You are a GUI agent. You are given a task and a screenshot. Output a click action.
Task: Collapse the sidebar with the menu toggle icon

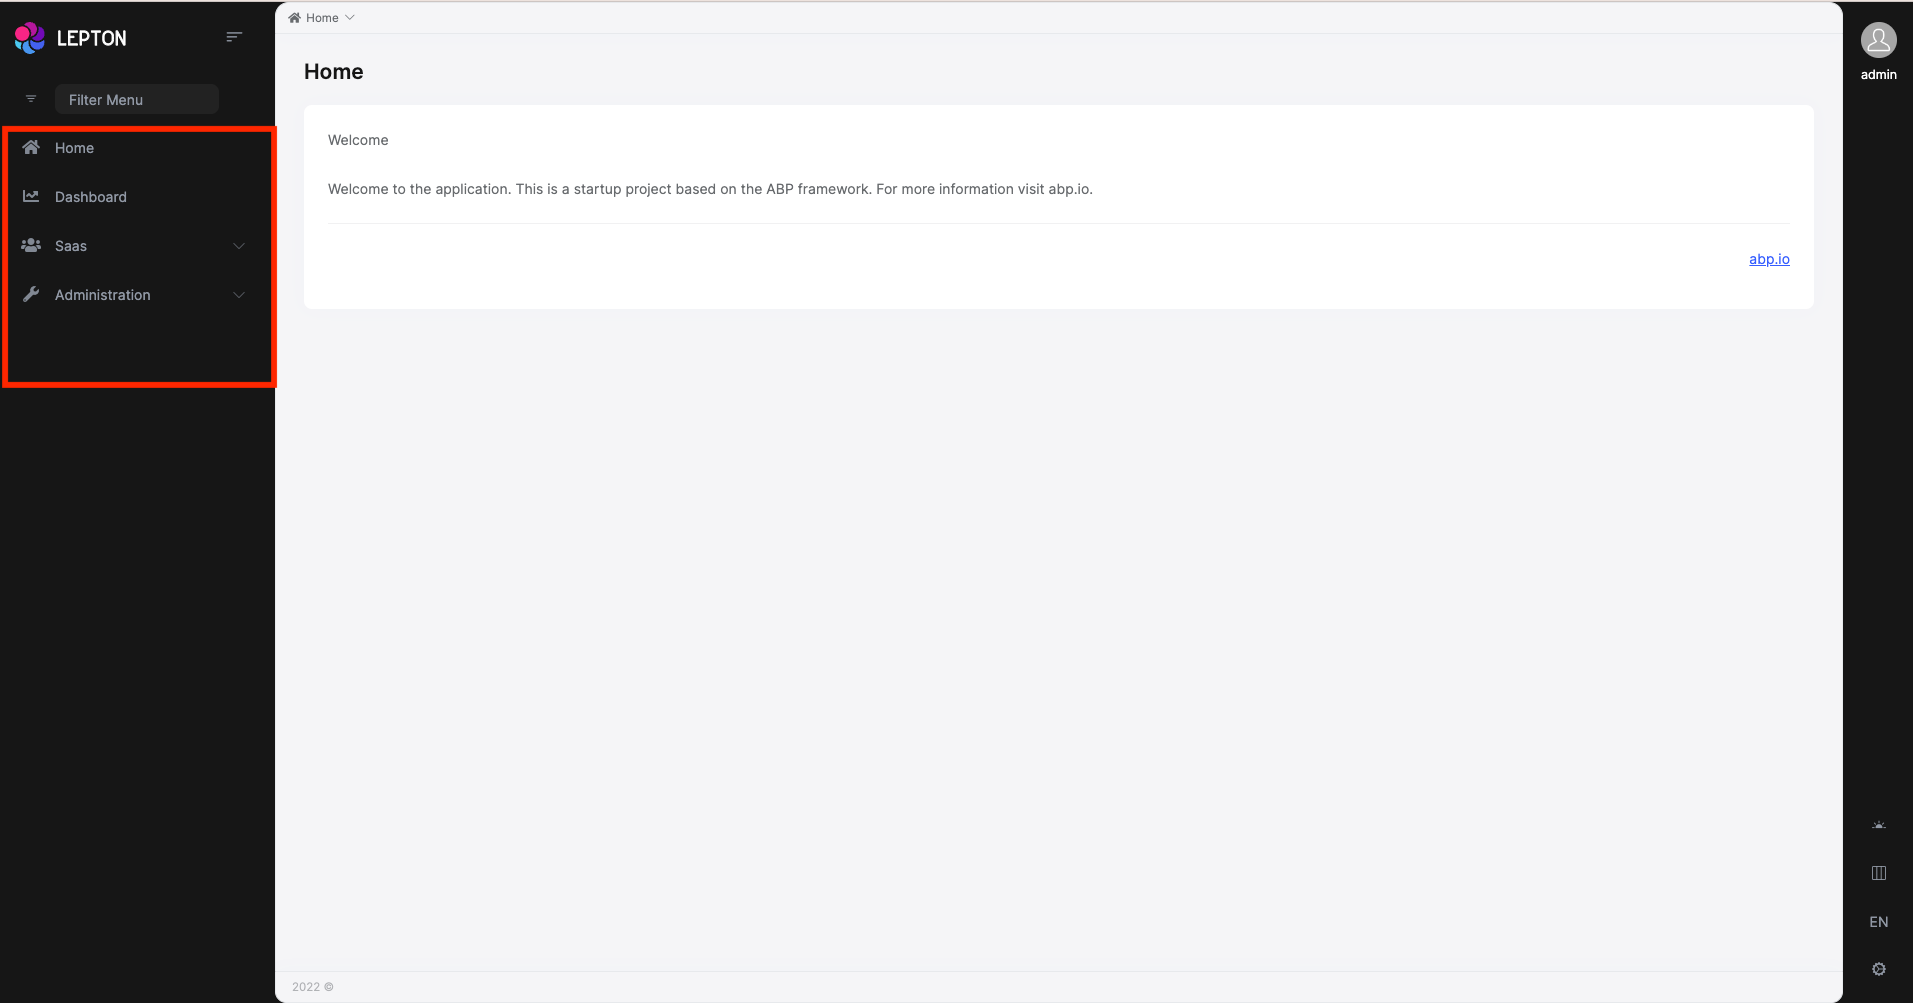tap(234, 37)
